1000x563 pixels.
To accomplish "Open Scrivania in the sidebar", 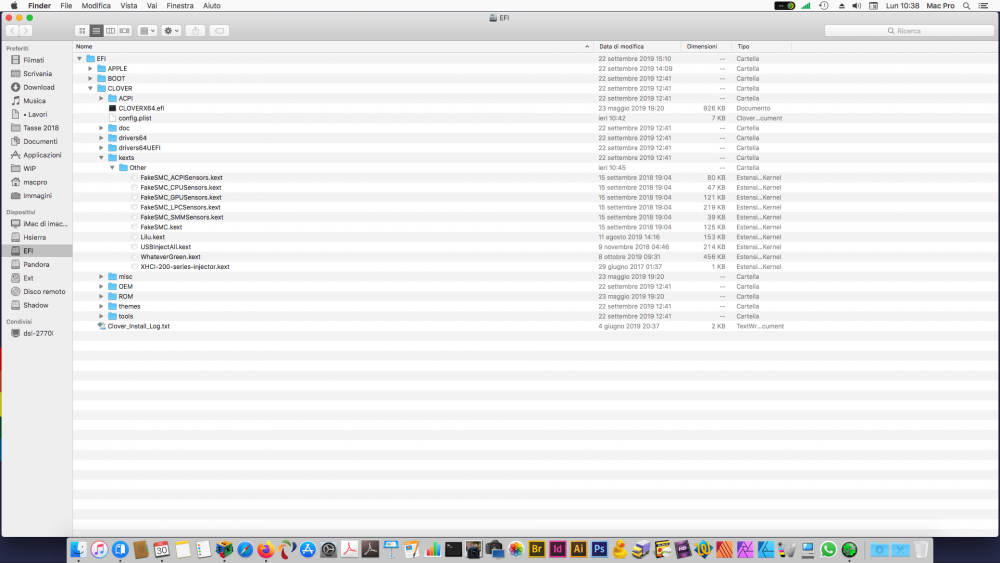I will point(38,73).
